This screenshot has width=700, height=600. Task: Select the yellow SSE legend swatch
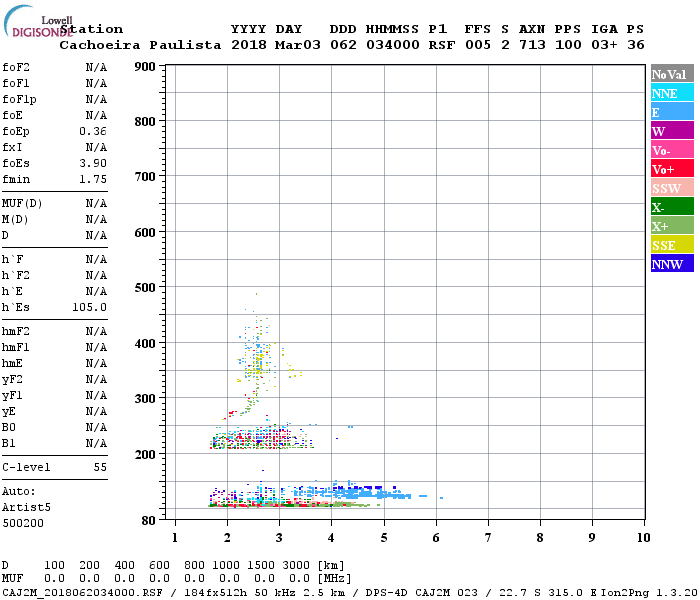pyautogui.click(x=672, y=245)
